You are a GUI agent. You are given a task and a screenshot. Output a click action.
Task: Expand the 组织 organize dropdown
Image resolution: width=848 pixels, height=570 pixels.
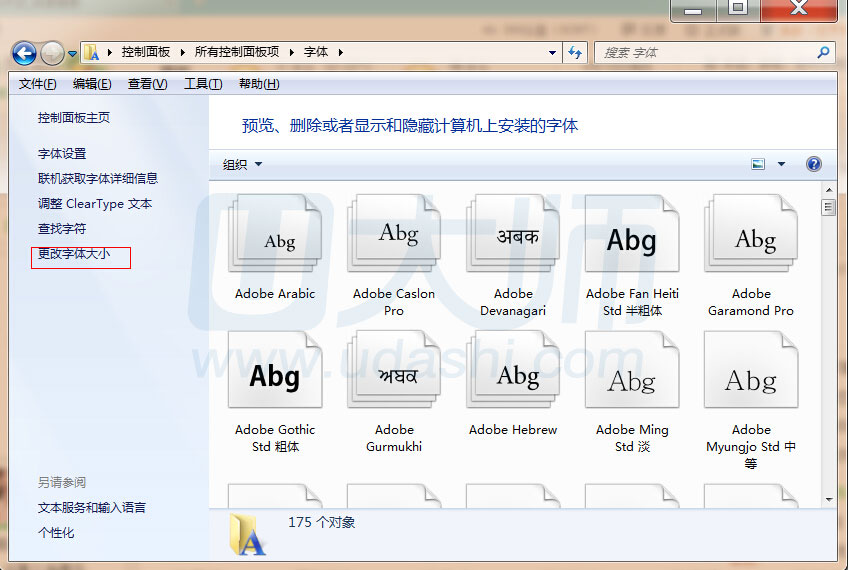(x=242, y=165)
